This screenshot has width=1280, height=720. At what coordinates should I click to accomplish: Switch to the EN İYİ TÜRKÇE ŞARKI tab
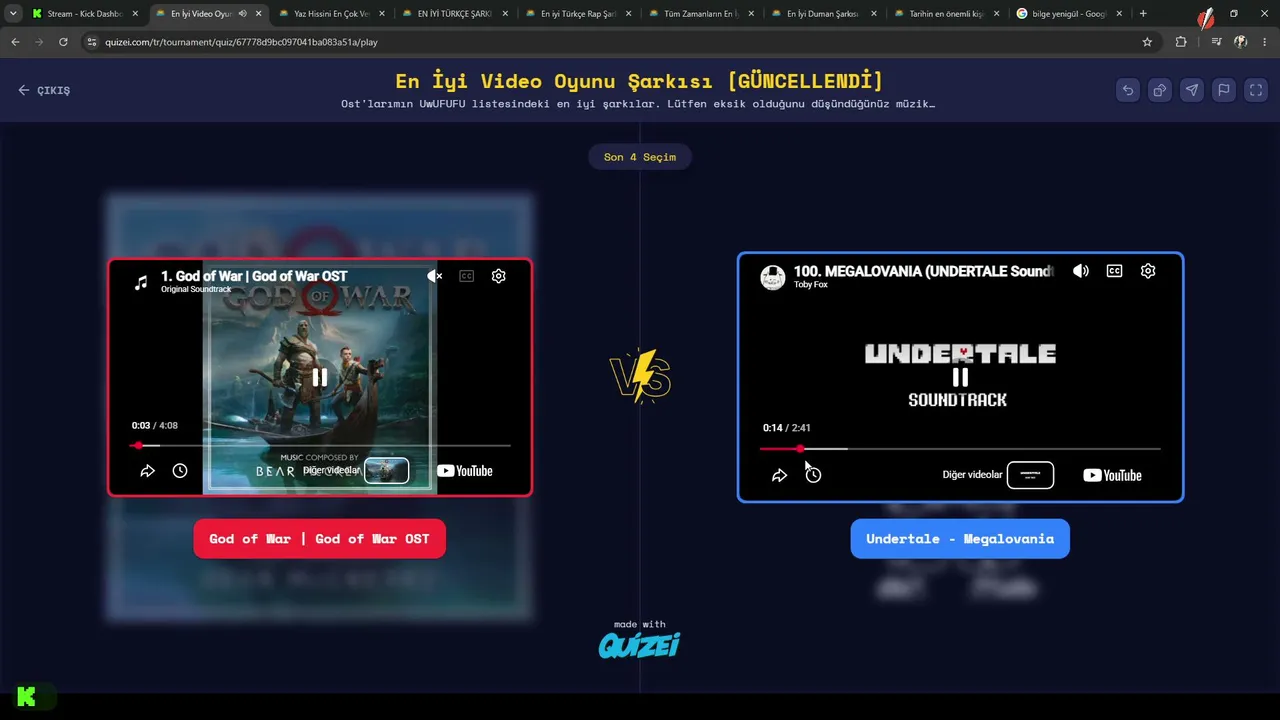pos(455,14)
